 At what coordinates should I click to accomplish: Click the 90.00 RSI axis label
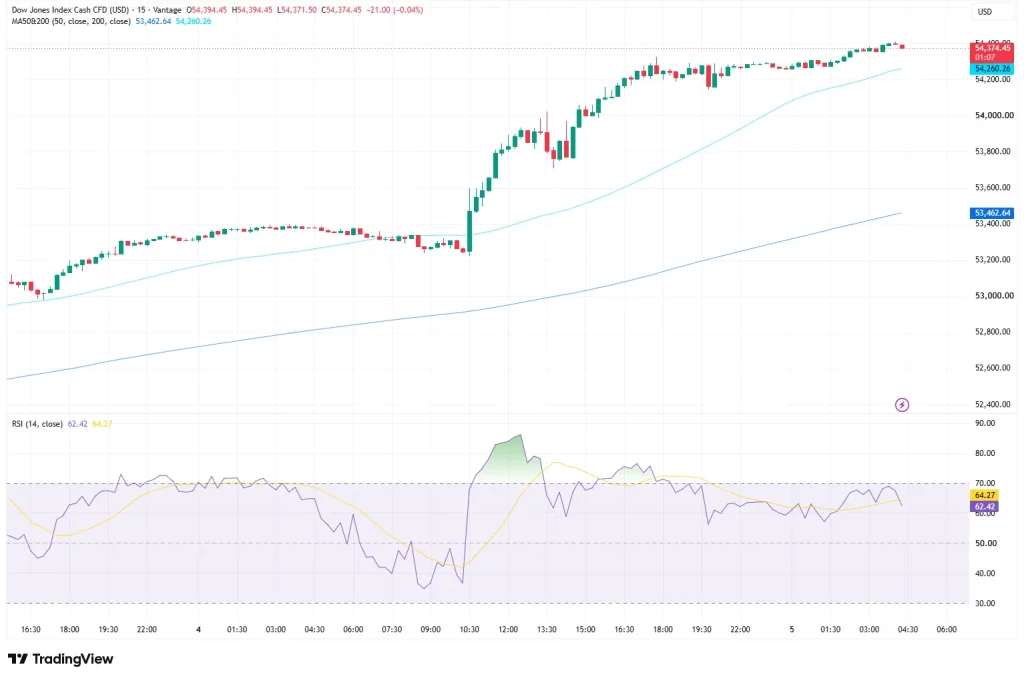(985, 423)
